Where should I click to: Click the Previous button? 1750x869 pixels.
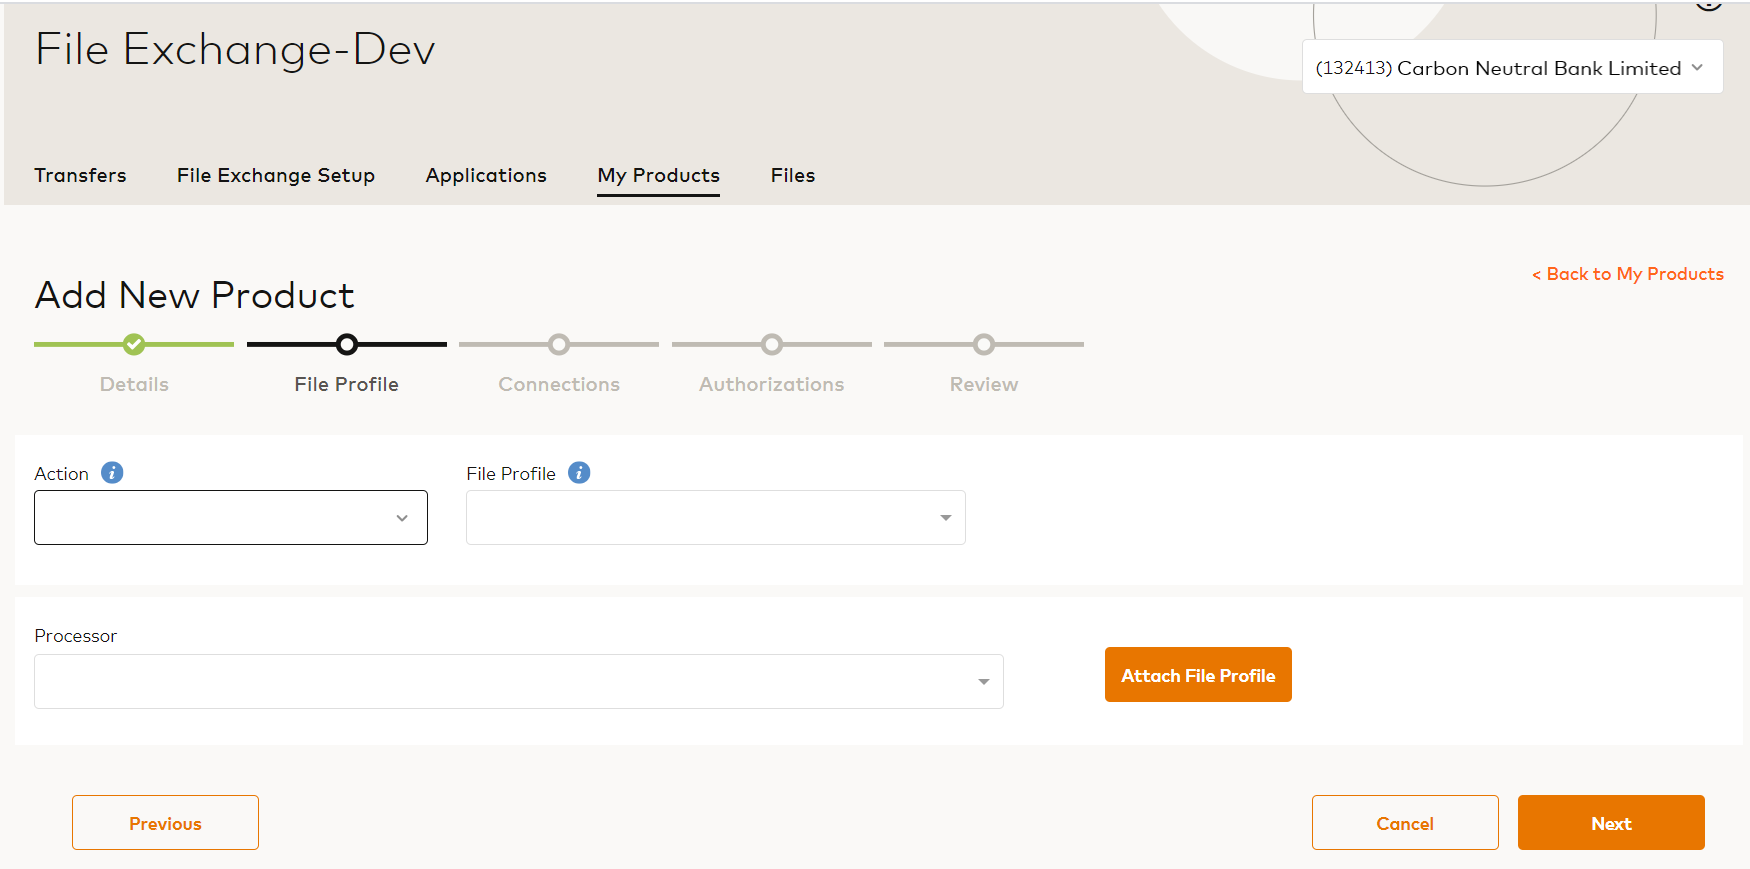(x=165, y=822)
